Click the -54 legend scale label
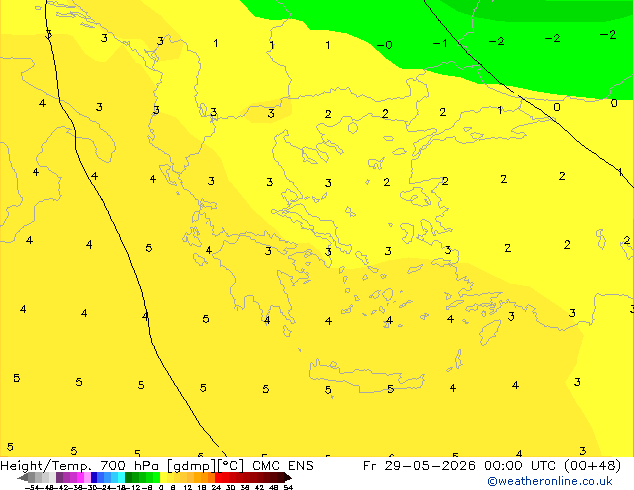 click(32, 487)
